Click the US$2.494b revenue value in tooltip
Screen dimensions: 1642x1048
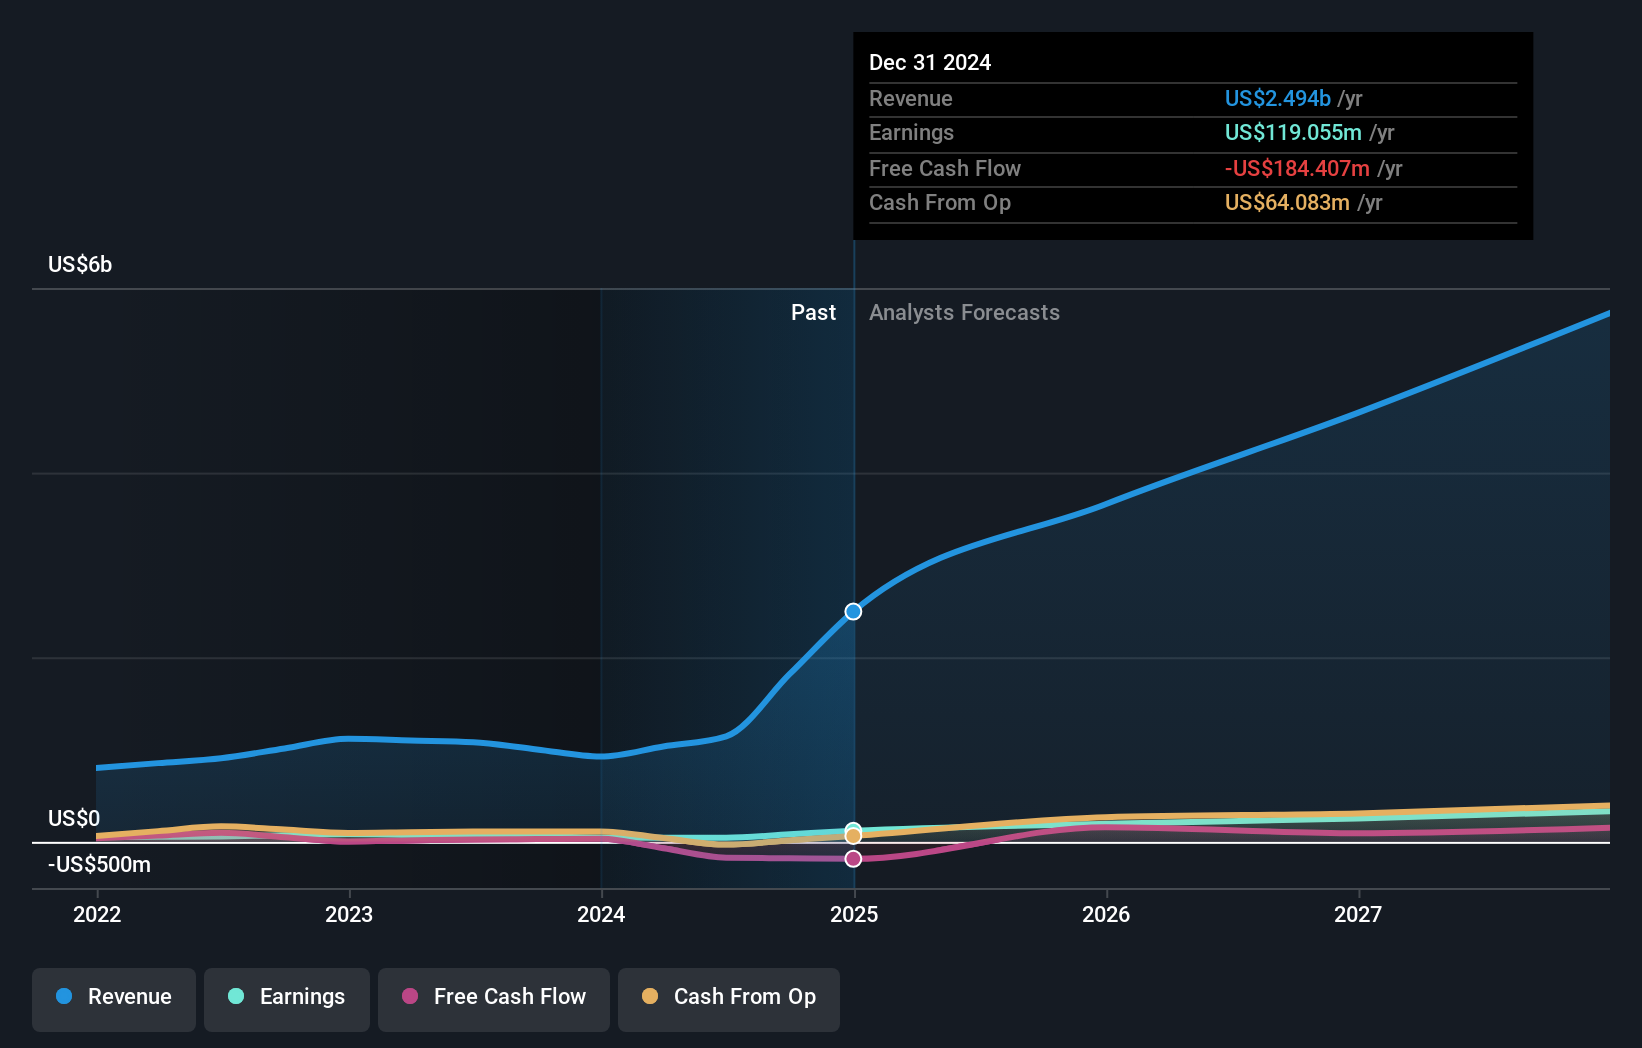(1278, 99)
